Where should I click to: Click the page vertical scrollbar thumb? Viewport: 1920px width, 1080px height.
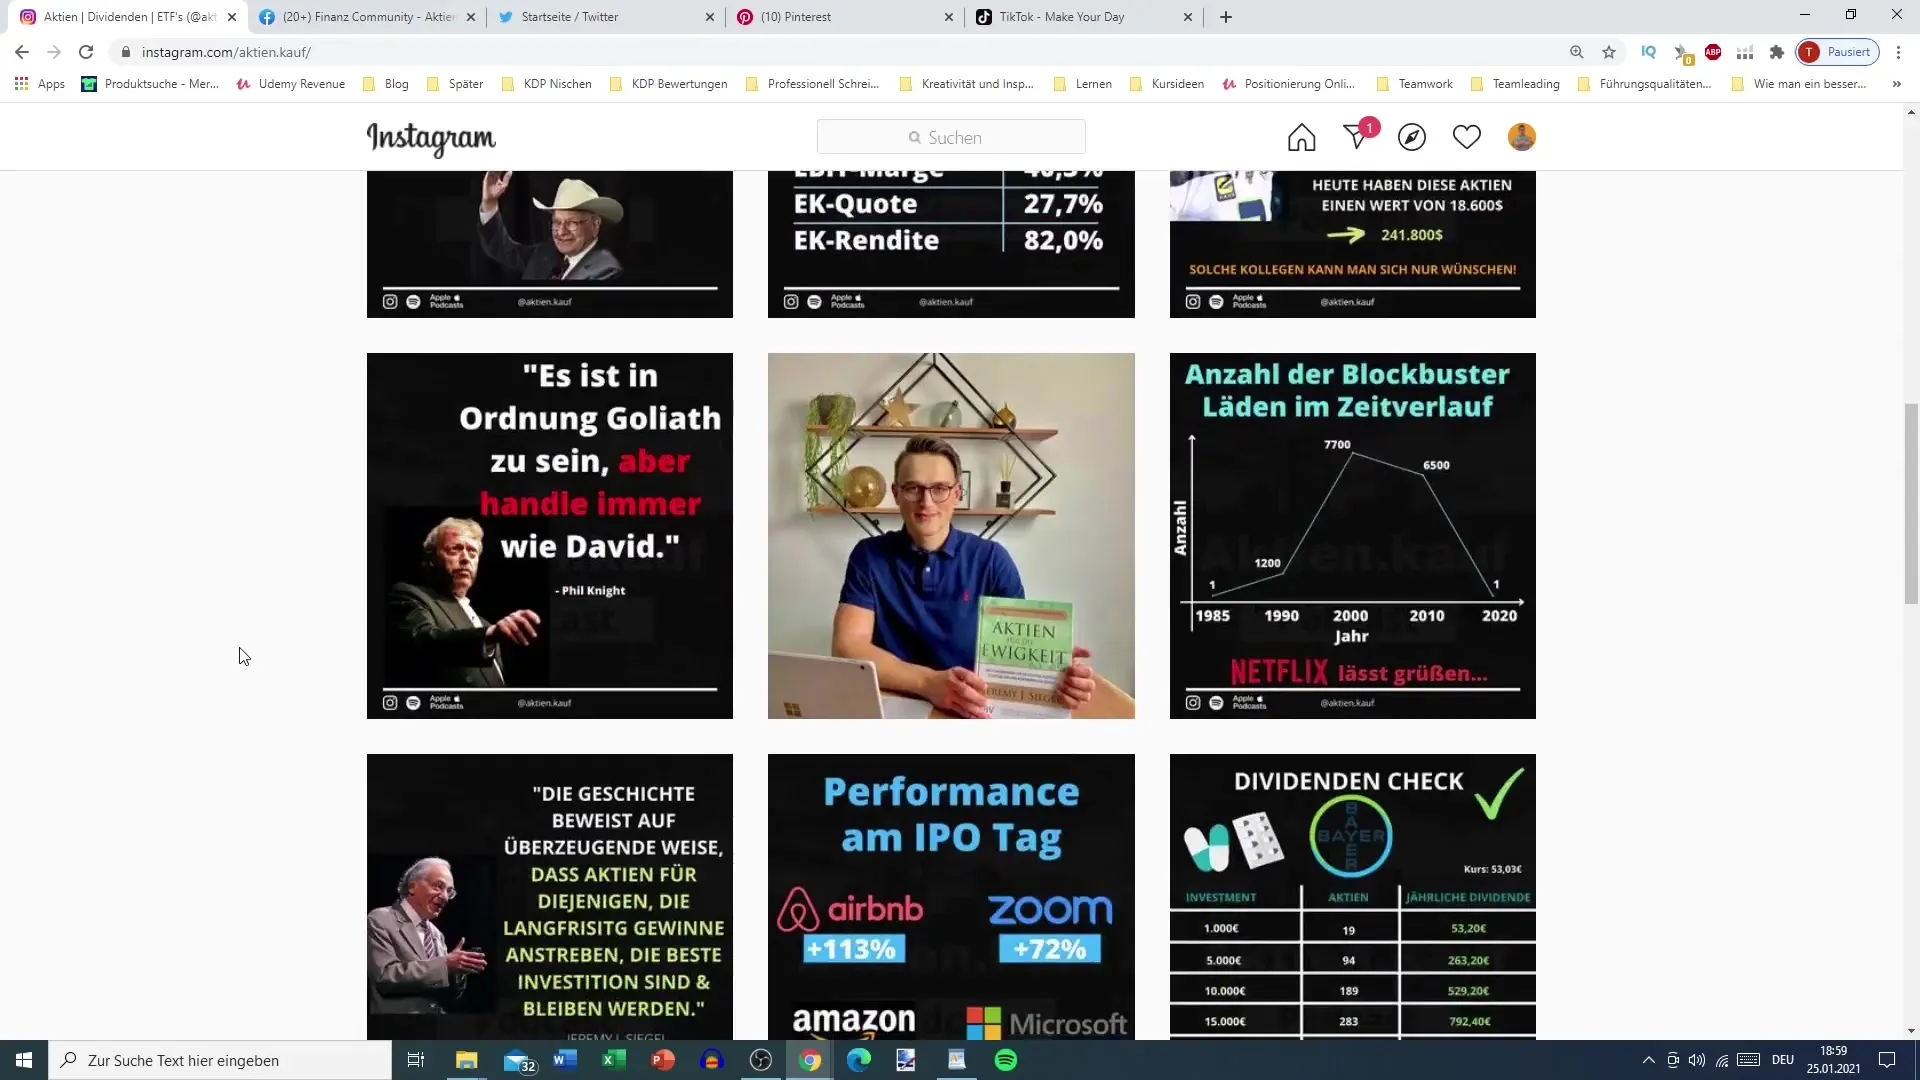(x=1911, y=503)
